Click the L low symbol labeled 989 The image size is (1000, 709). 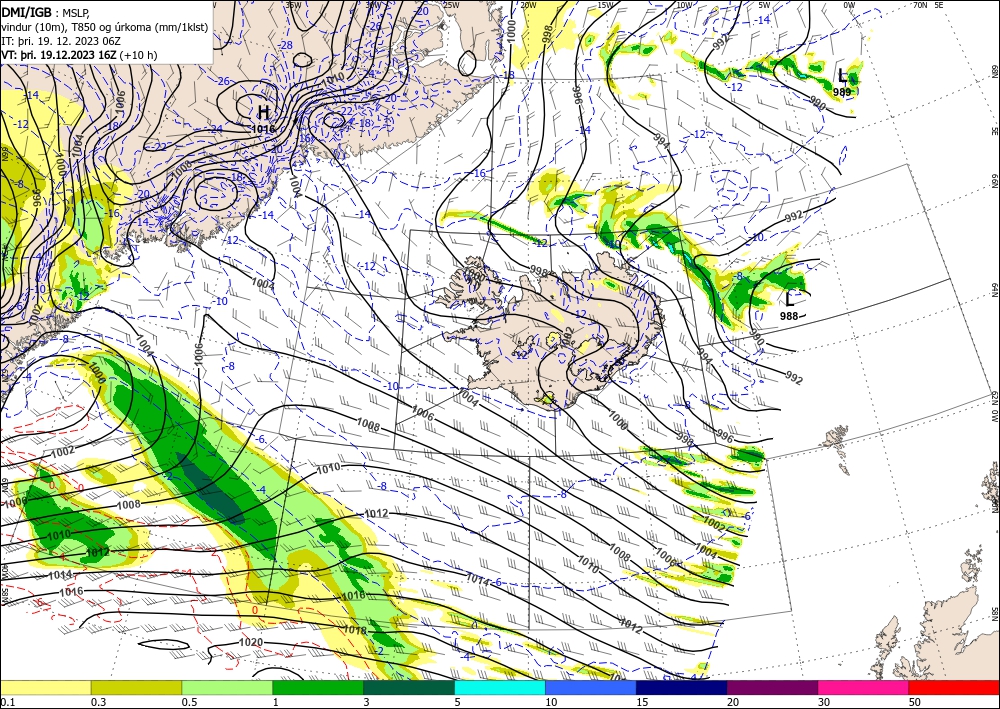(843, 77)
